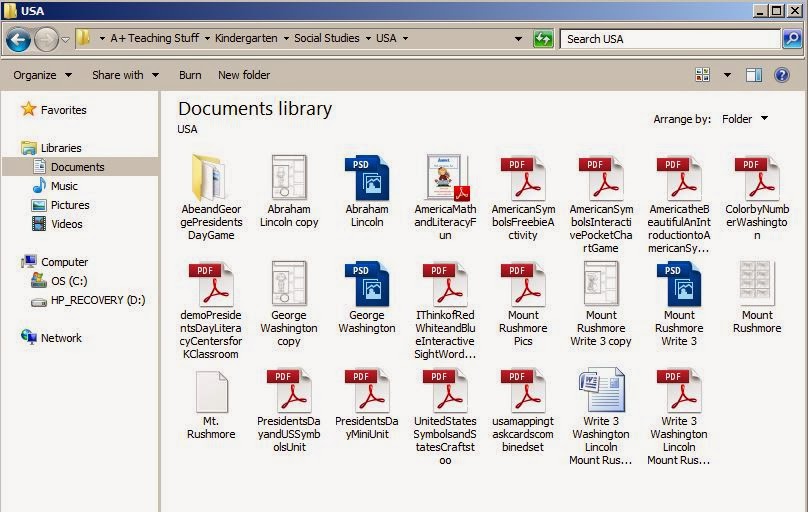
Task: Open the HP_RECOVERY (D:) drive
Action: tap(88, 300)
